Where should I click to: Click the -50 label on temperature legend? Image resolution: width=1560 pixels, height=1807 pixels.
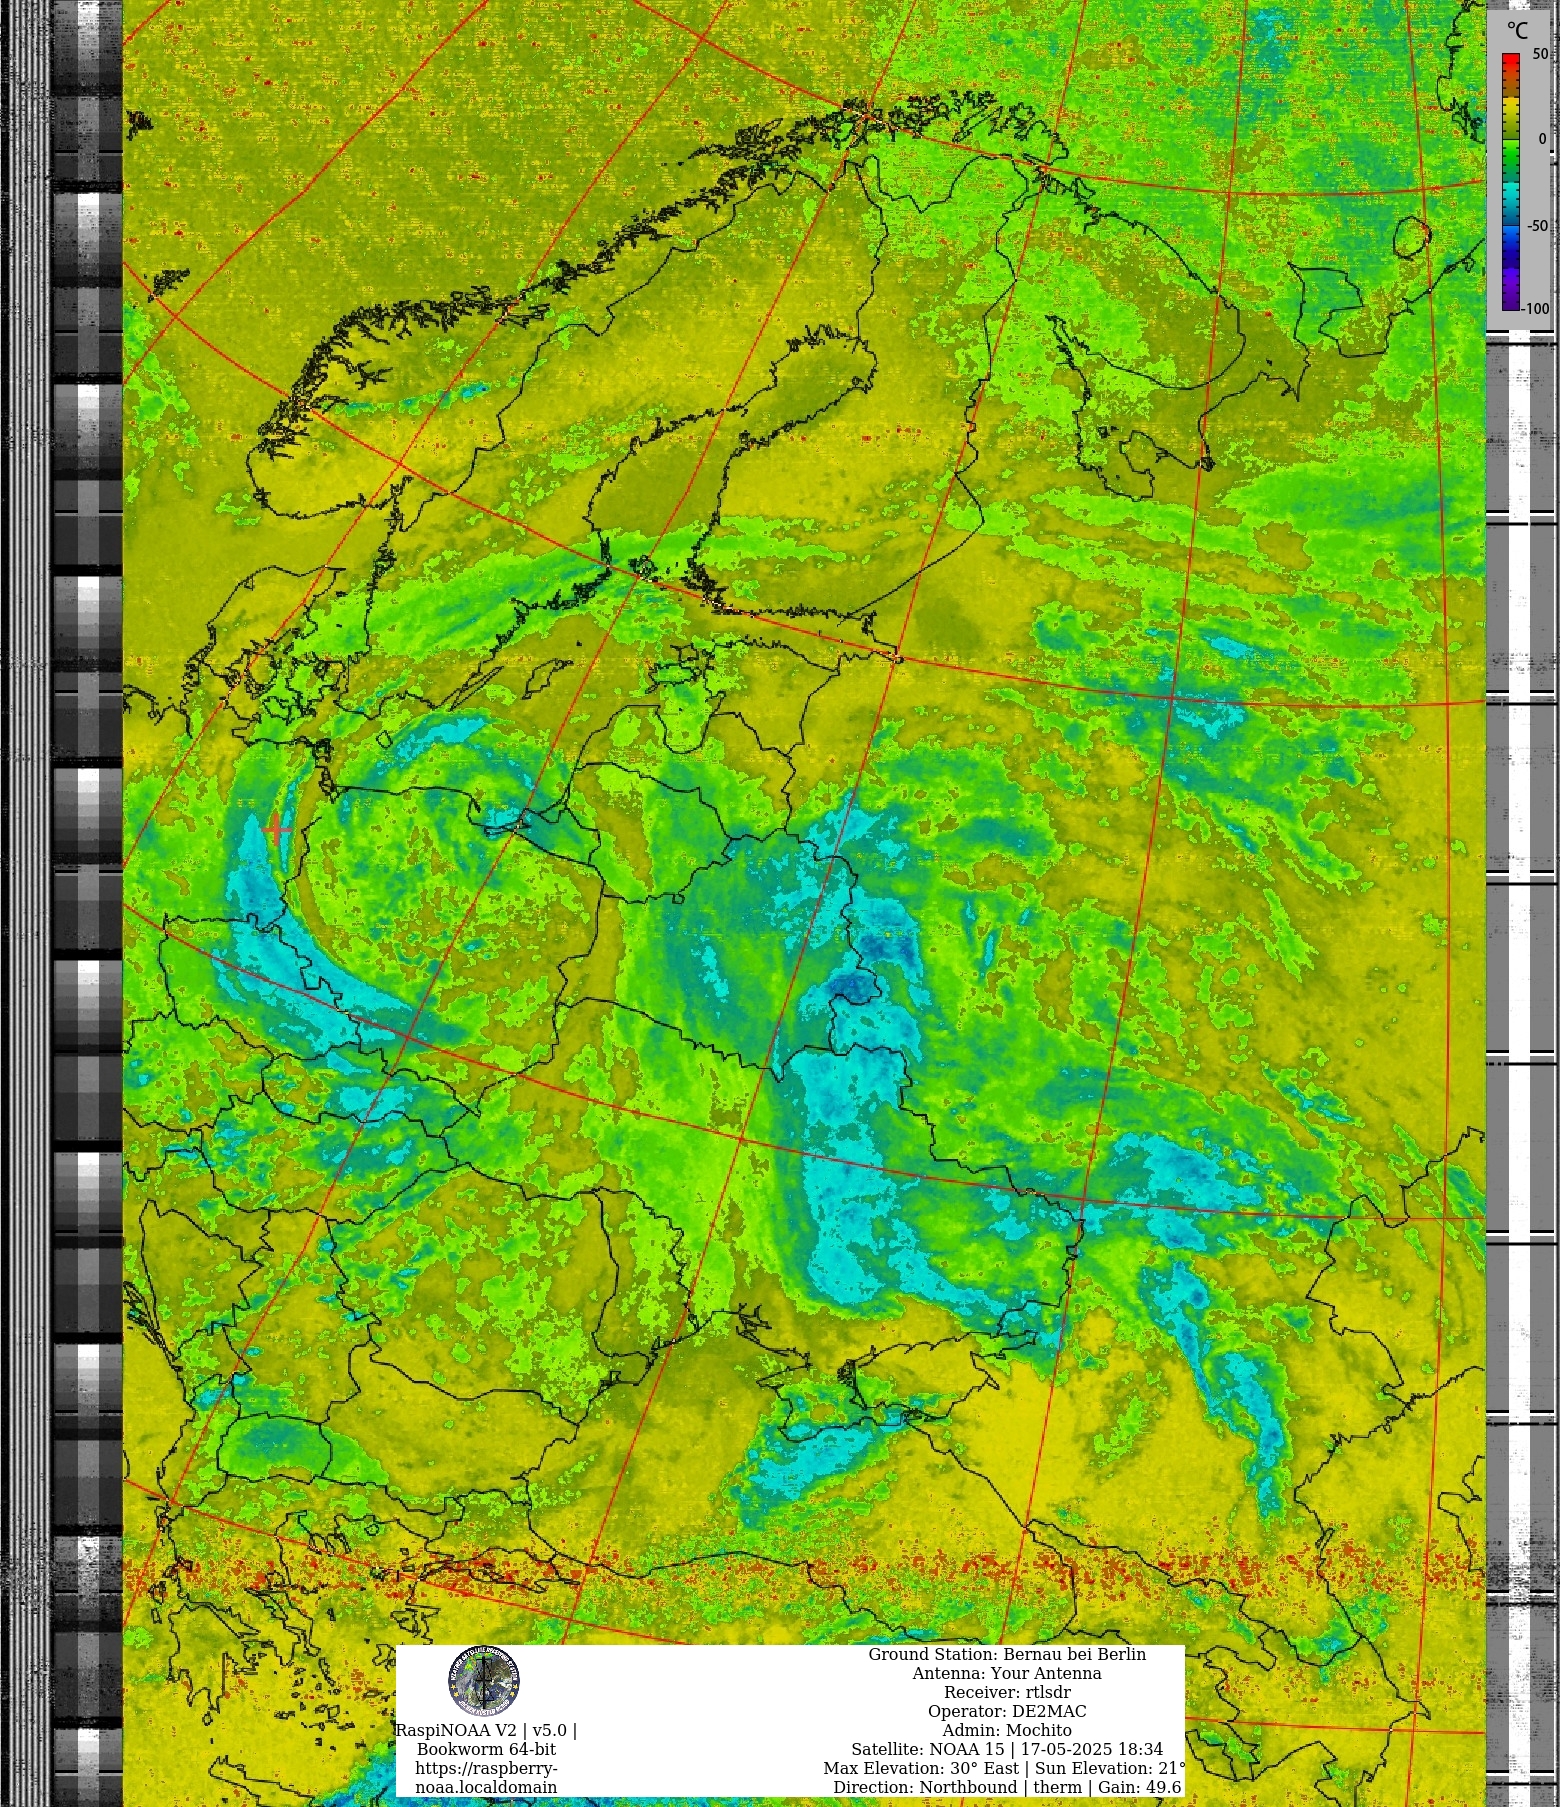tap(1537, 225)
